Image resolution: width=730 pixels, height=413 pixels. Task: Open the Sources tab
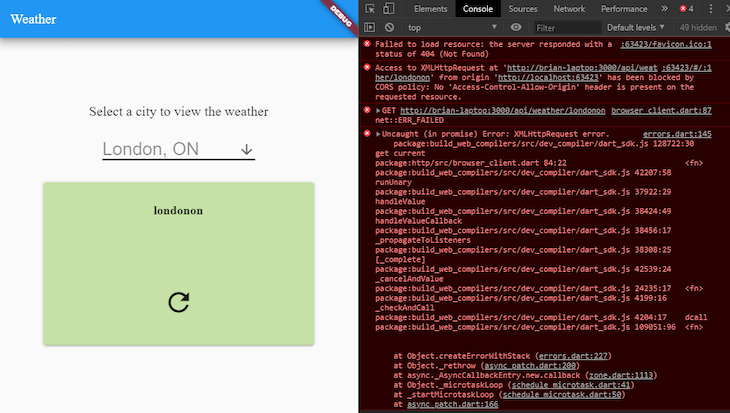pos(522,9)
